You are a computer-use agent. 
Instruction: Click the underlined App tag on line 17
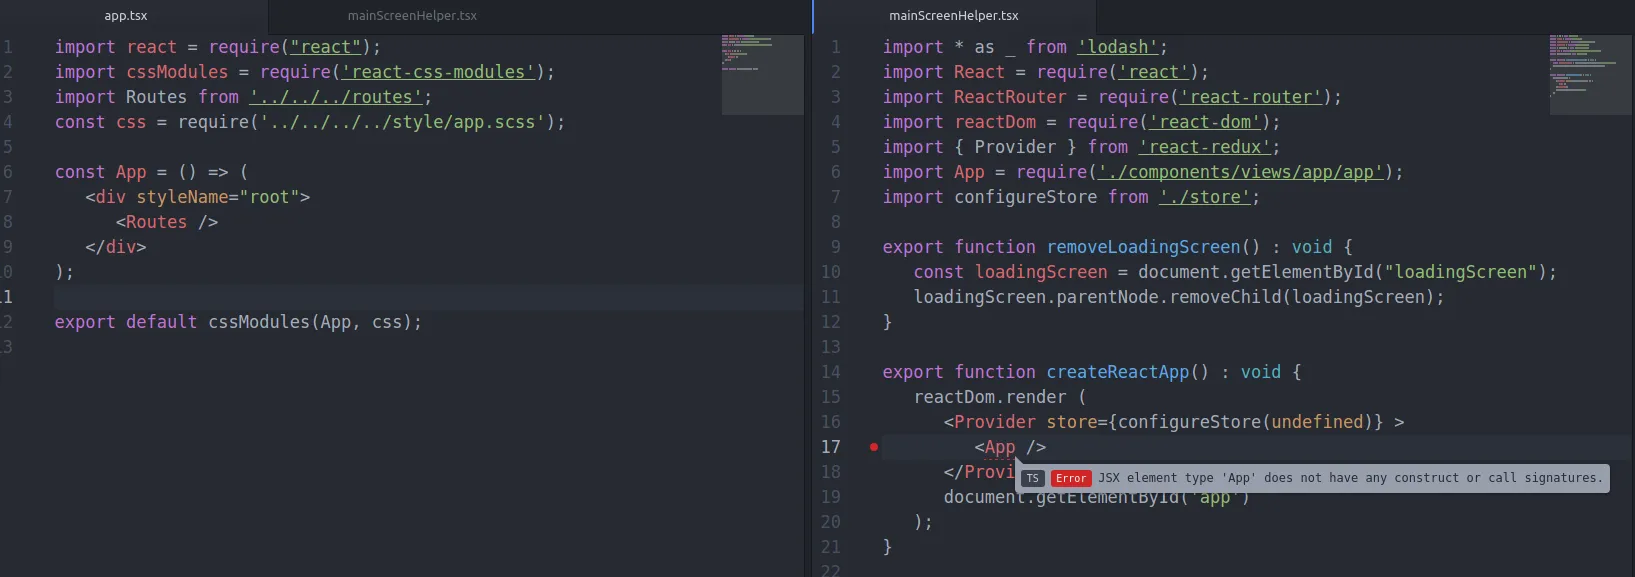1000,447
